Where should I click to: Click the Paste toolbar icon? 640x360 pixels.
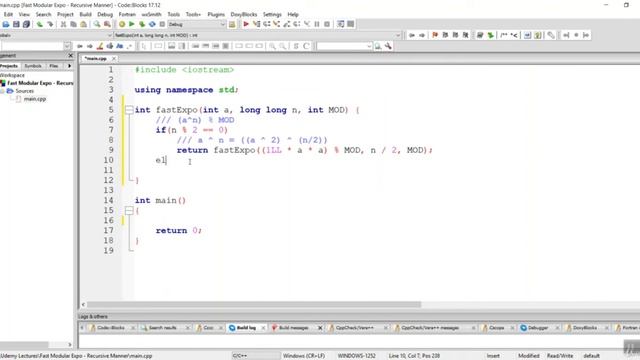tap(83, 24)
